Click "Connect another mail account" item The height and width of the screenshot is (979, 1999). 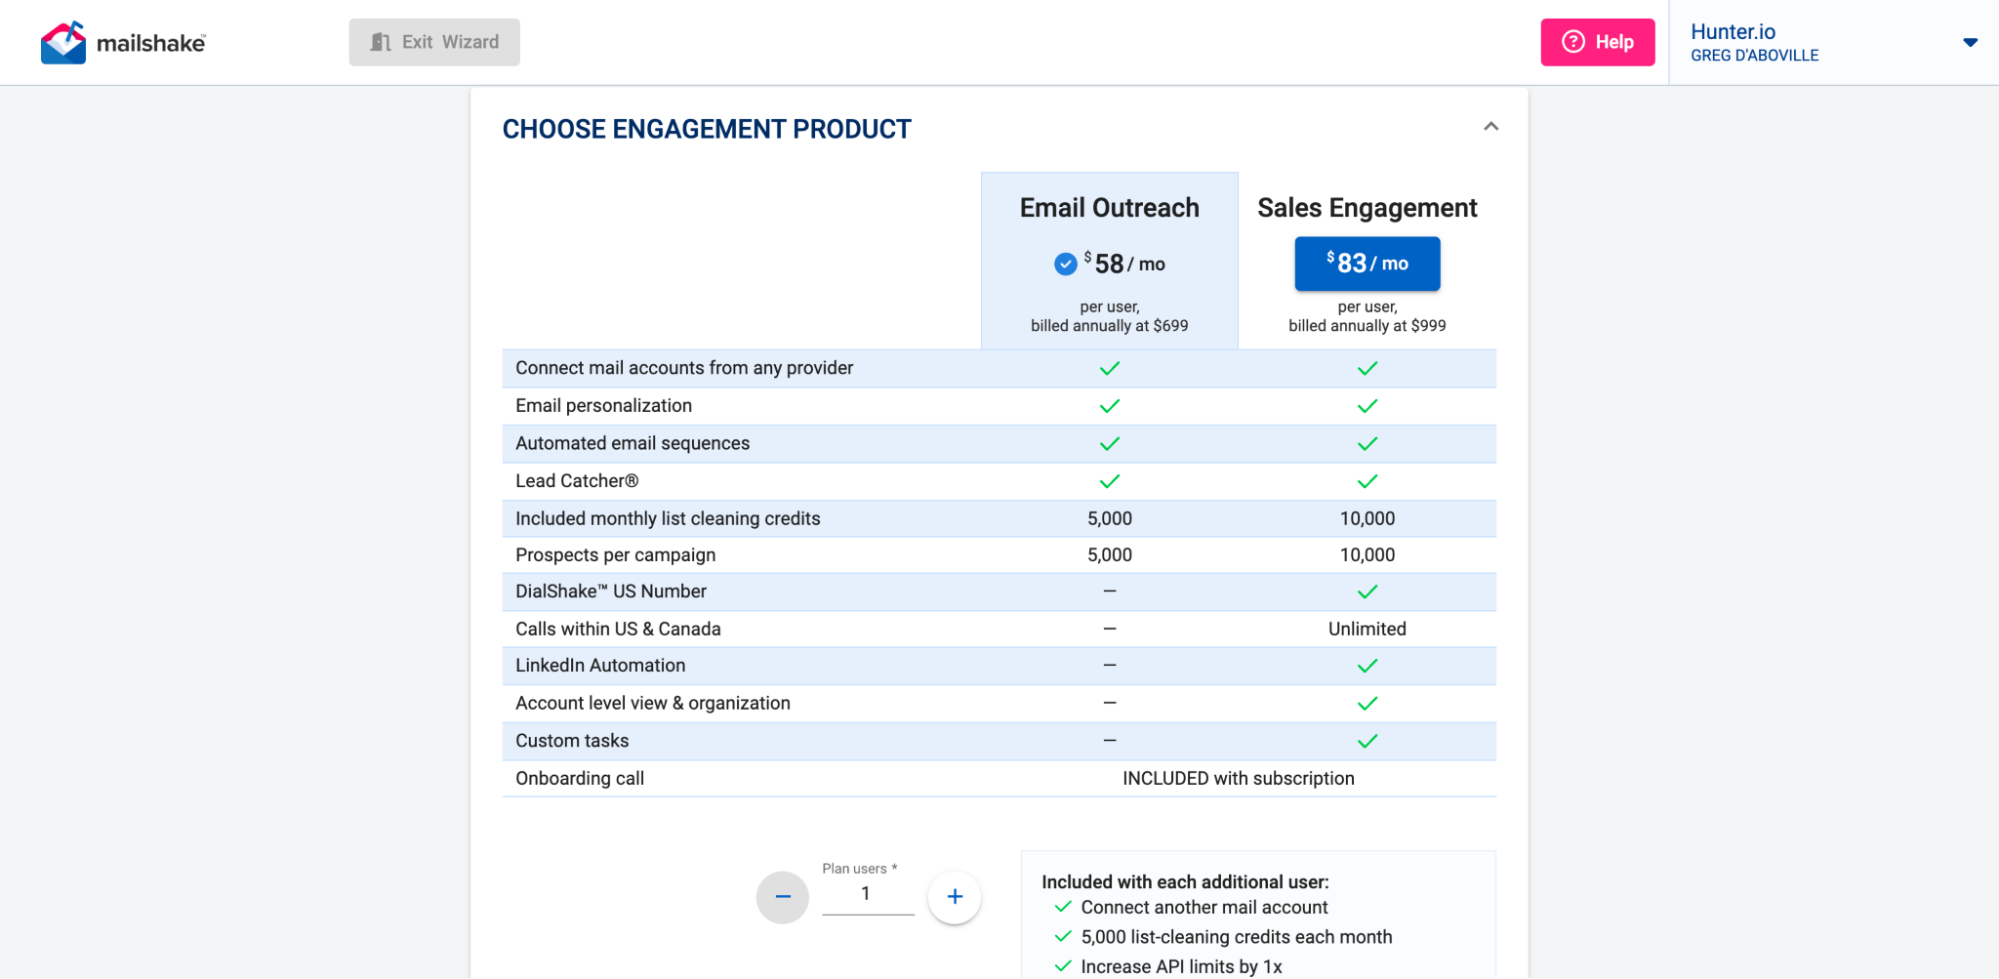point(1204,908)
